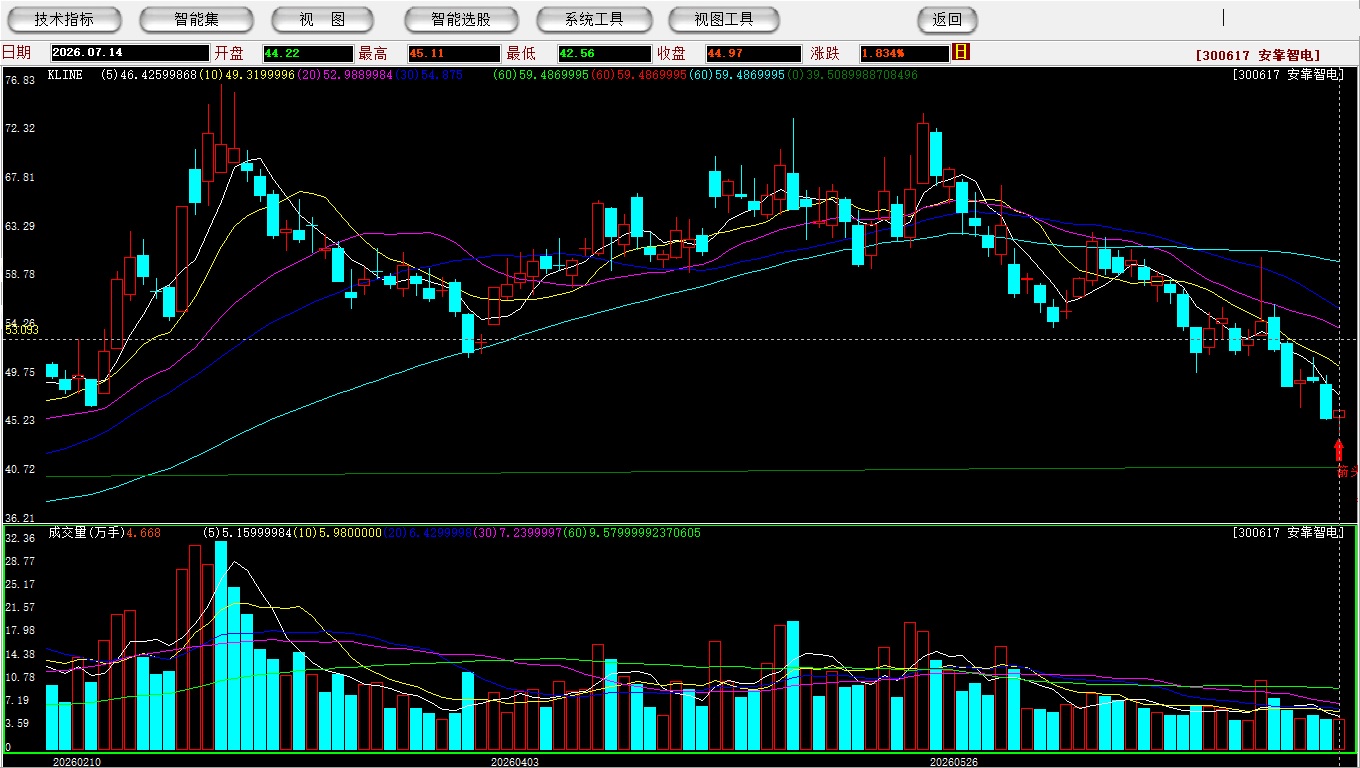Click the 最低 value 42.56
This screenshot has height=768, width=1360.
click(x=605, y=53)
